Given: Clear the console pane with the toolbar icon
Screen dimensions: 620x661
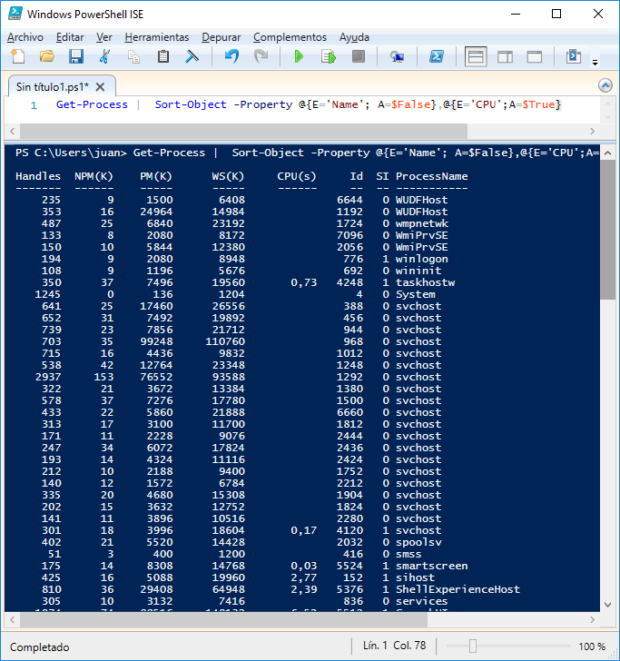Looking at the screenshot, I should (192, 57).
